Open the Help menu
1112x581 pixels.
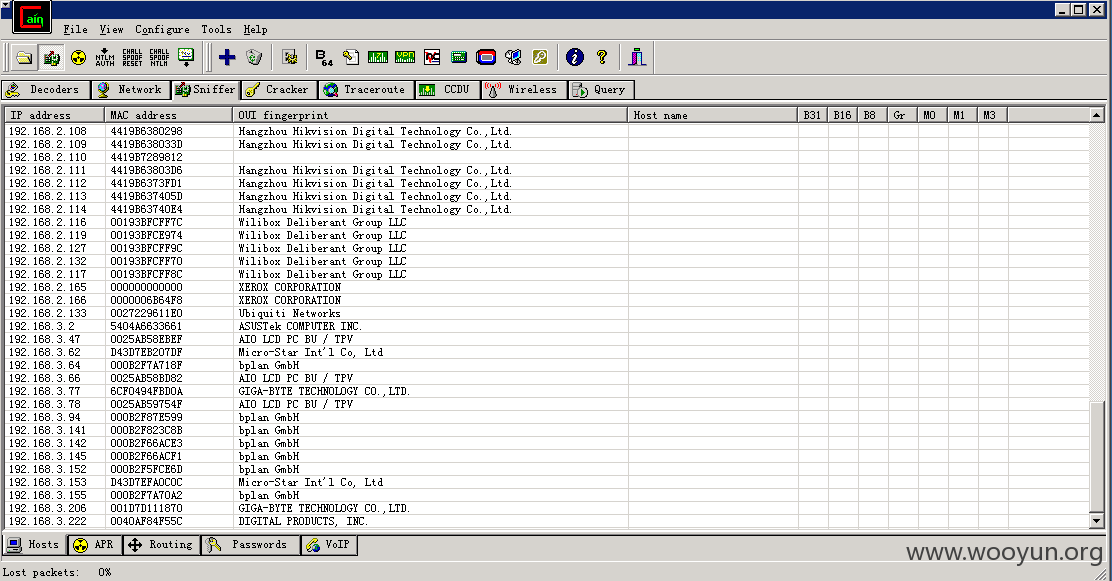point(255,29)
